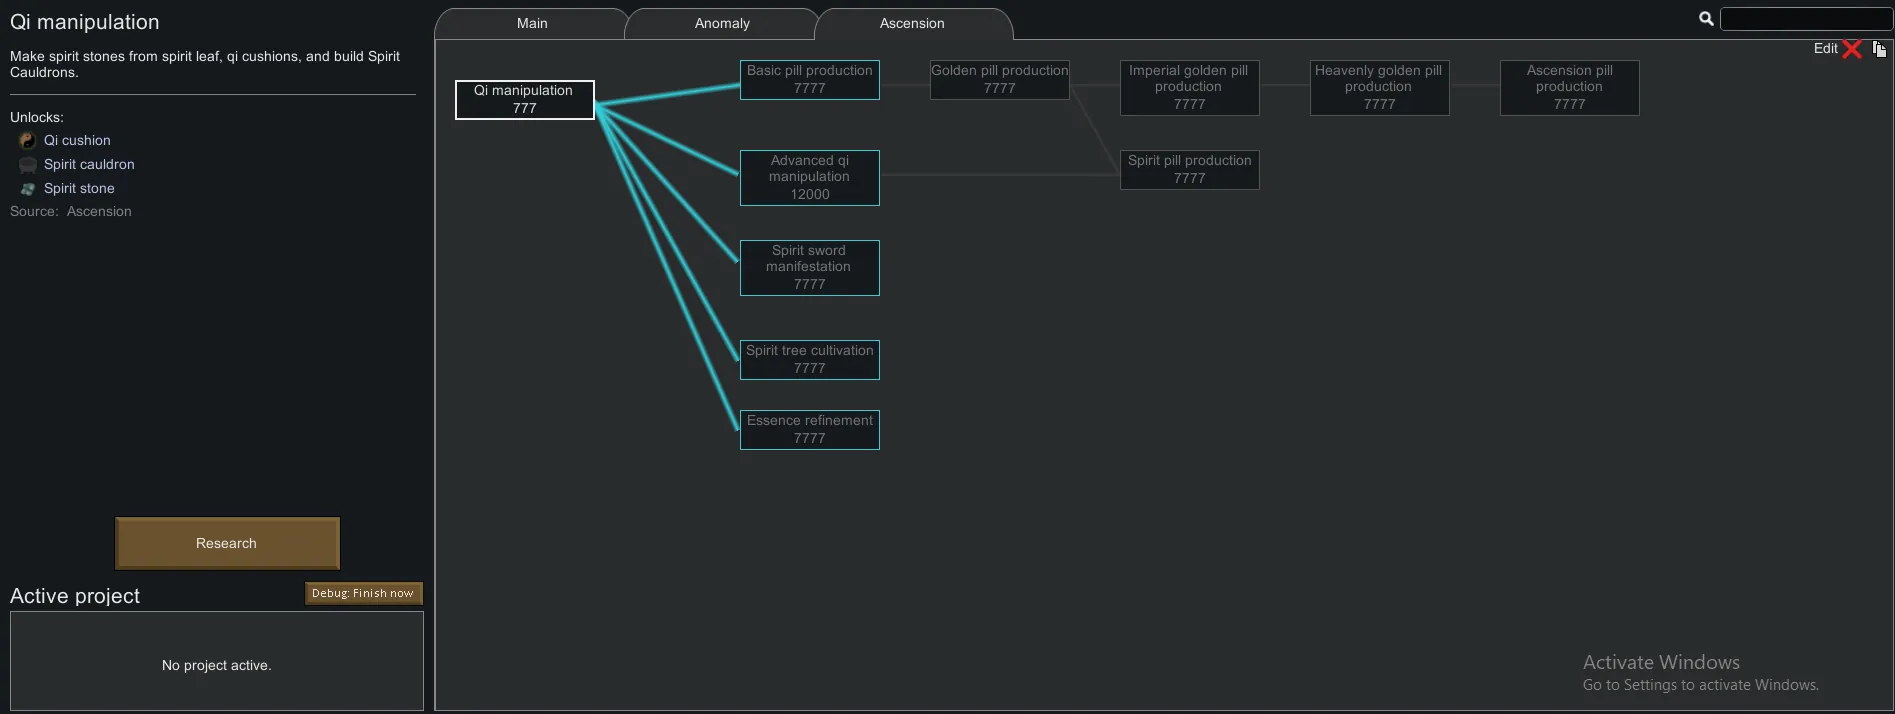The image size is (1895, 714).
Task: Click the Debug: Finish now button
Action: pos(363,593)
